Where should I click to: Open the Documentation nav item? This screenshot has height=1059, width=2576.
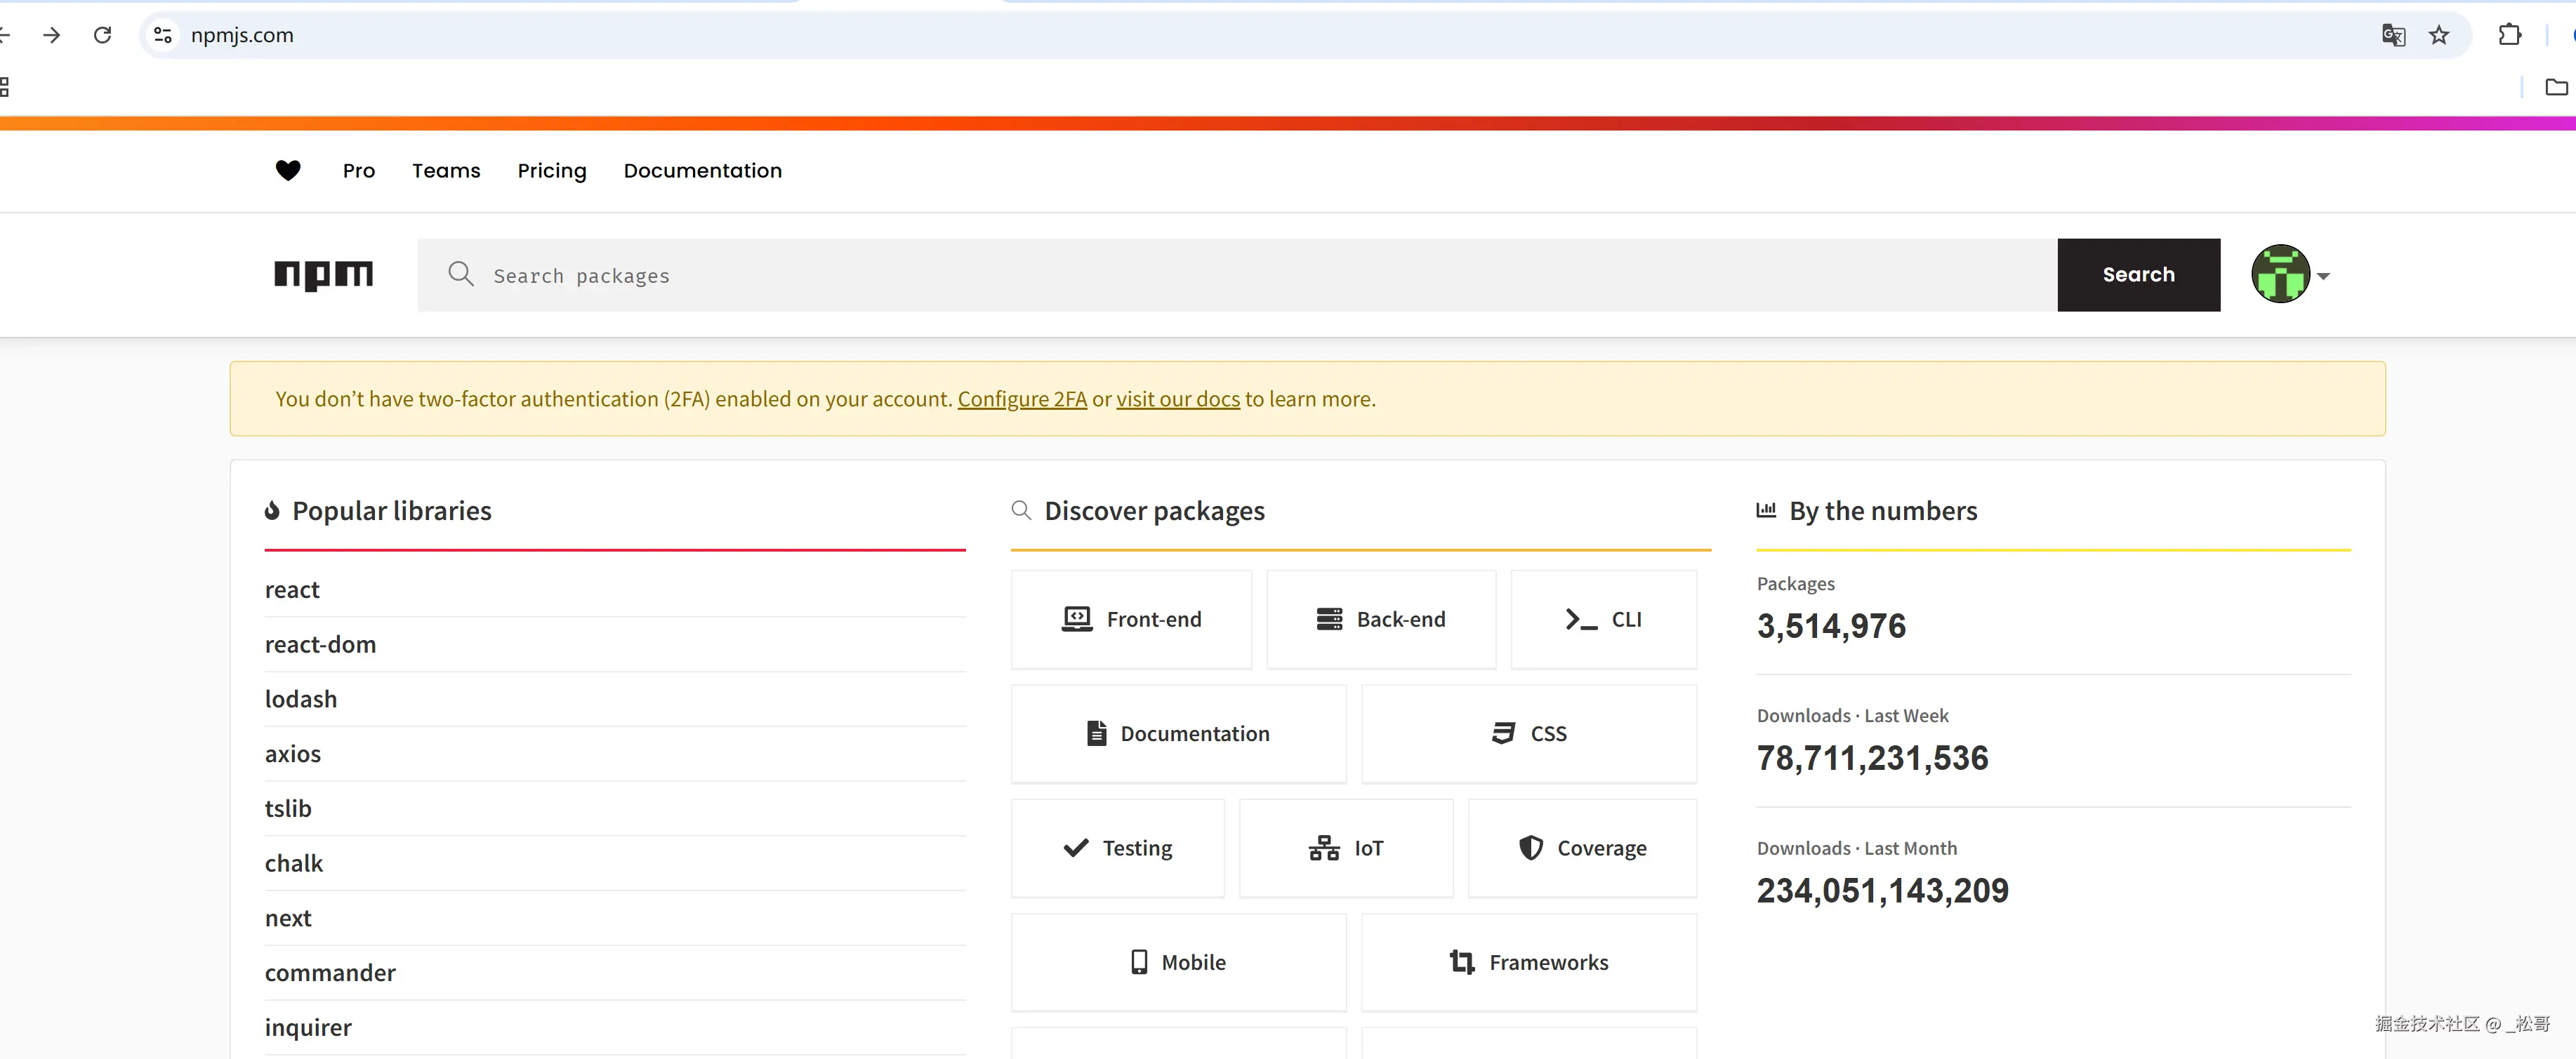coord(702,171)
